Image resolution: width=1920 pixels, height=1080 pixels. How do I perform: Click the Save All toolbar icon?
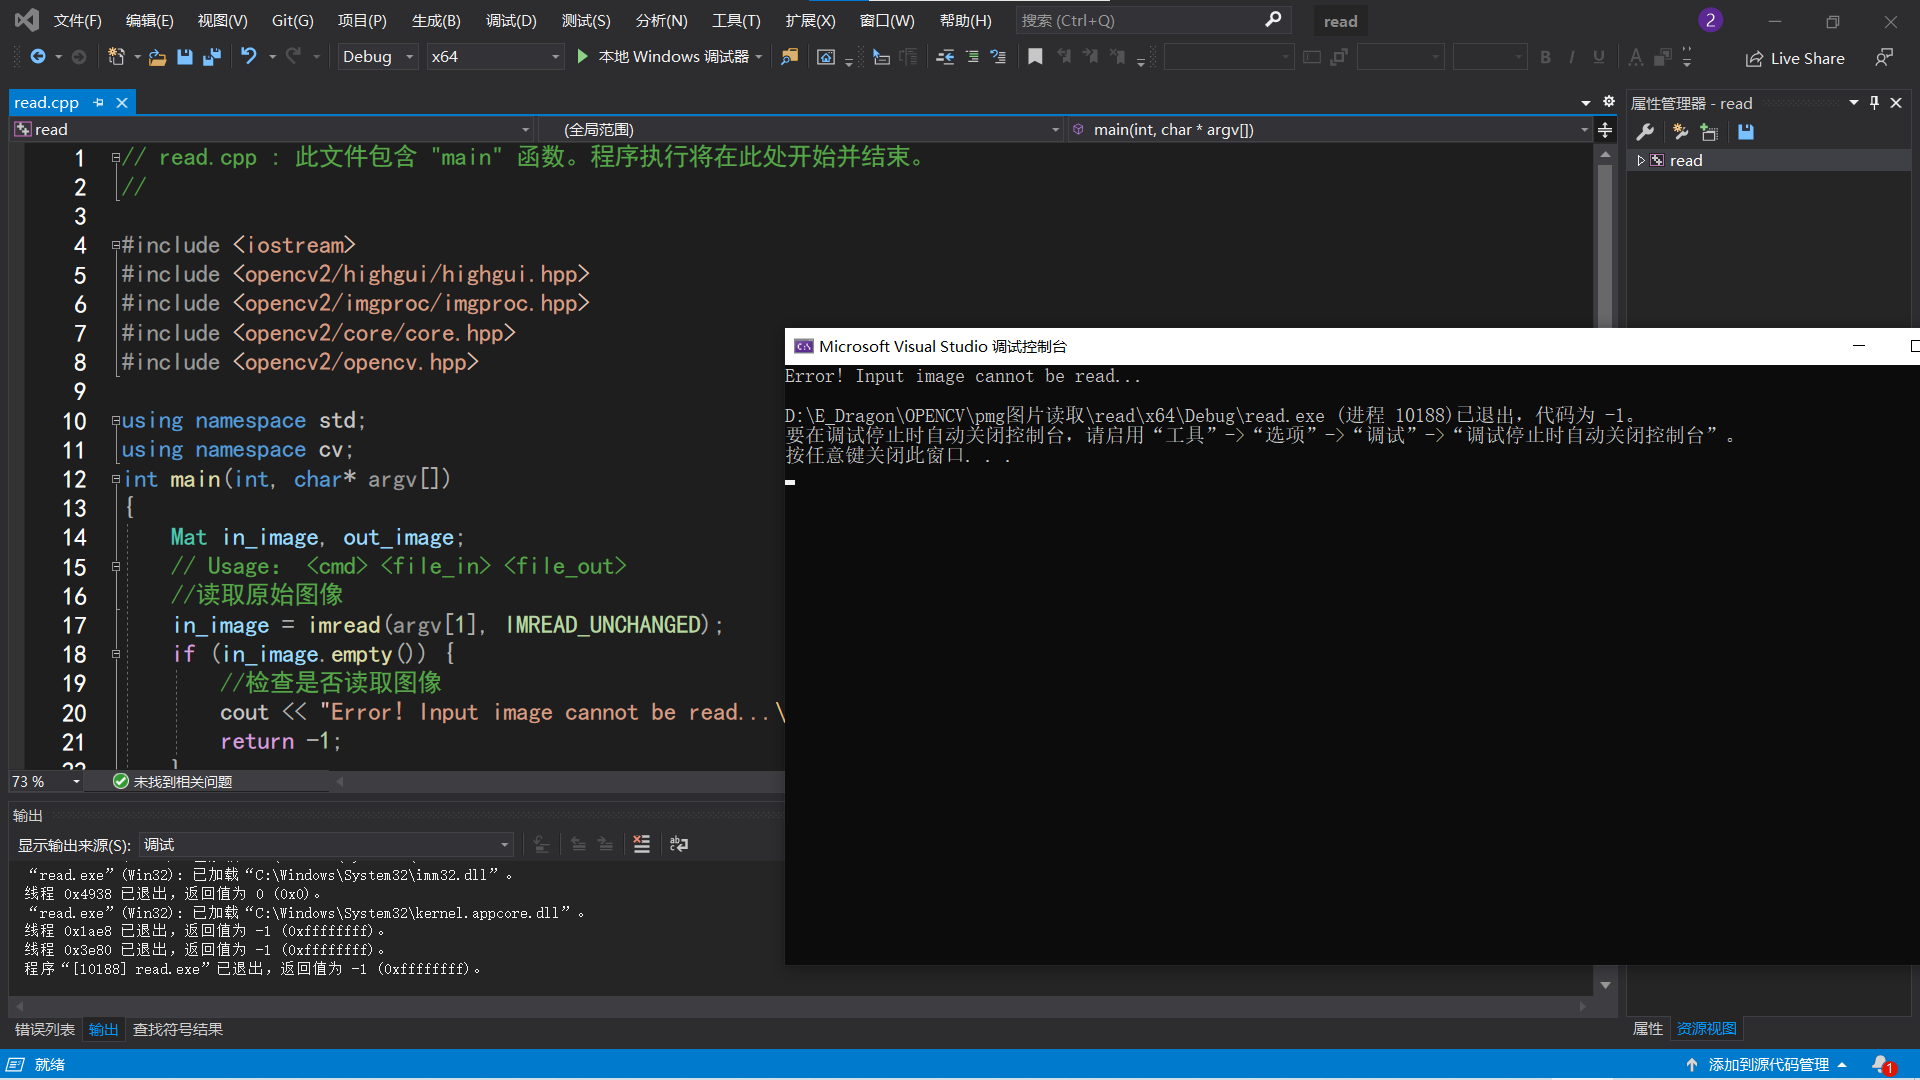click(212, 57)
